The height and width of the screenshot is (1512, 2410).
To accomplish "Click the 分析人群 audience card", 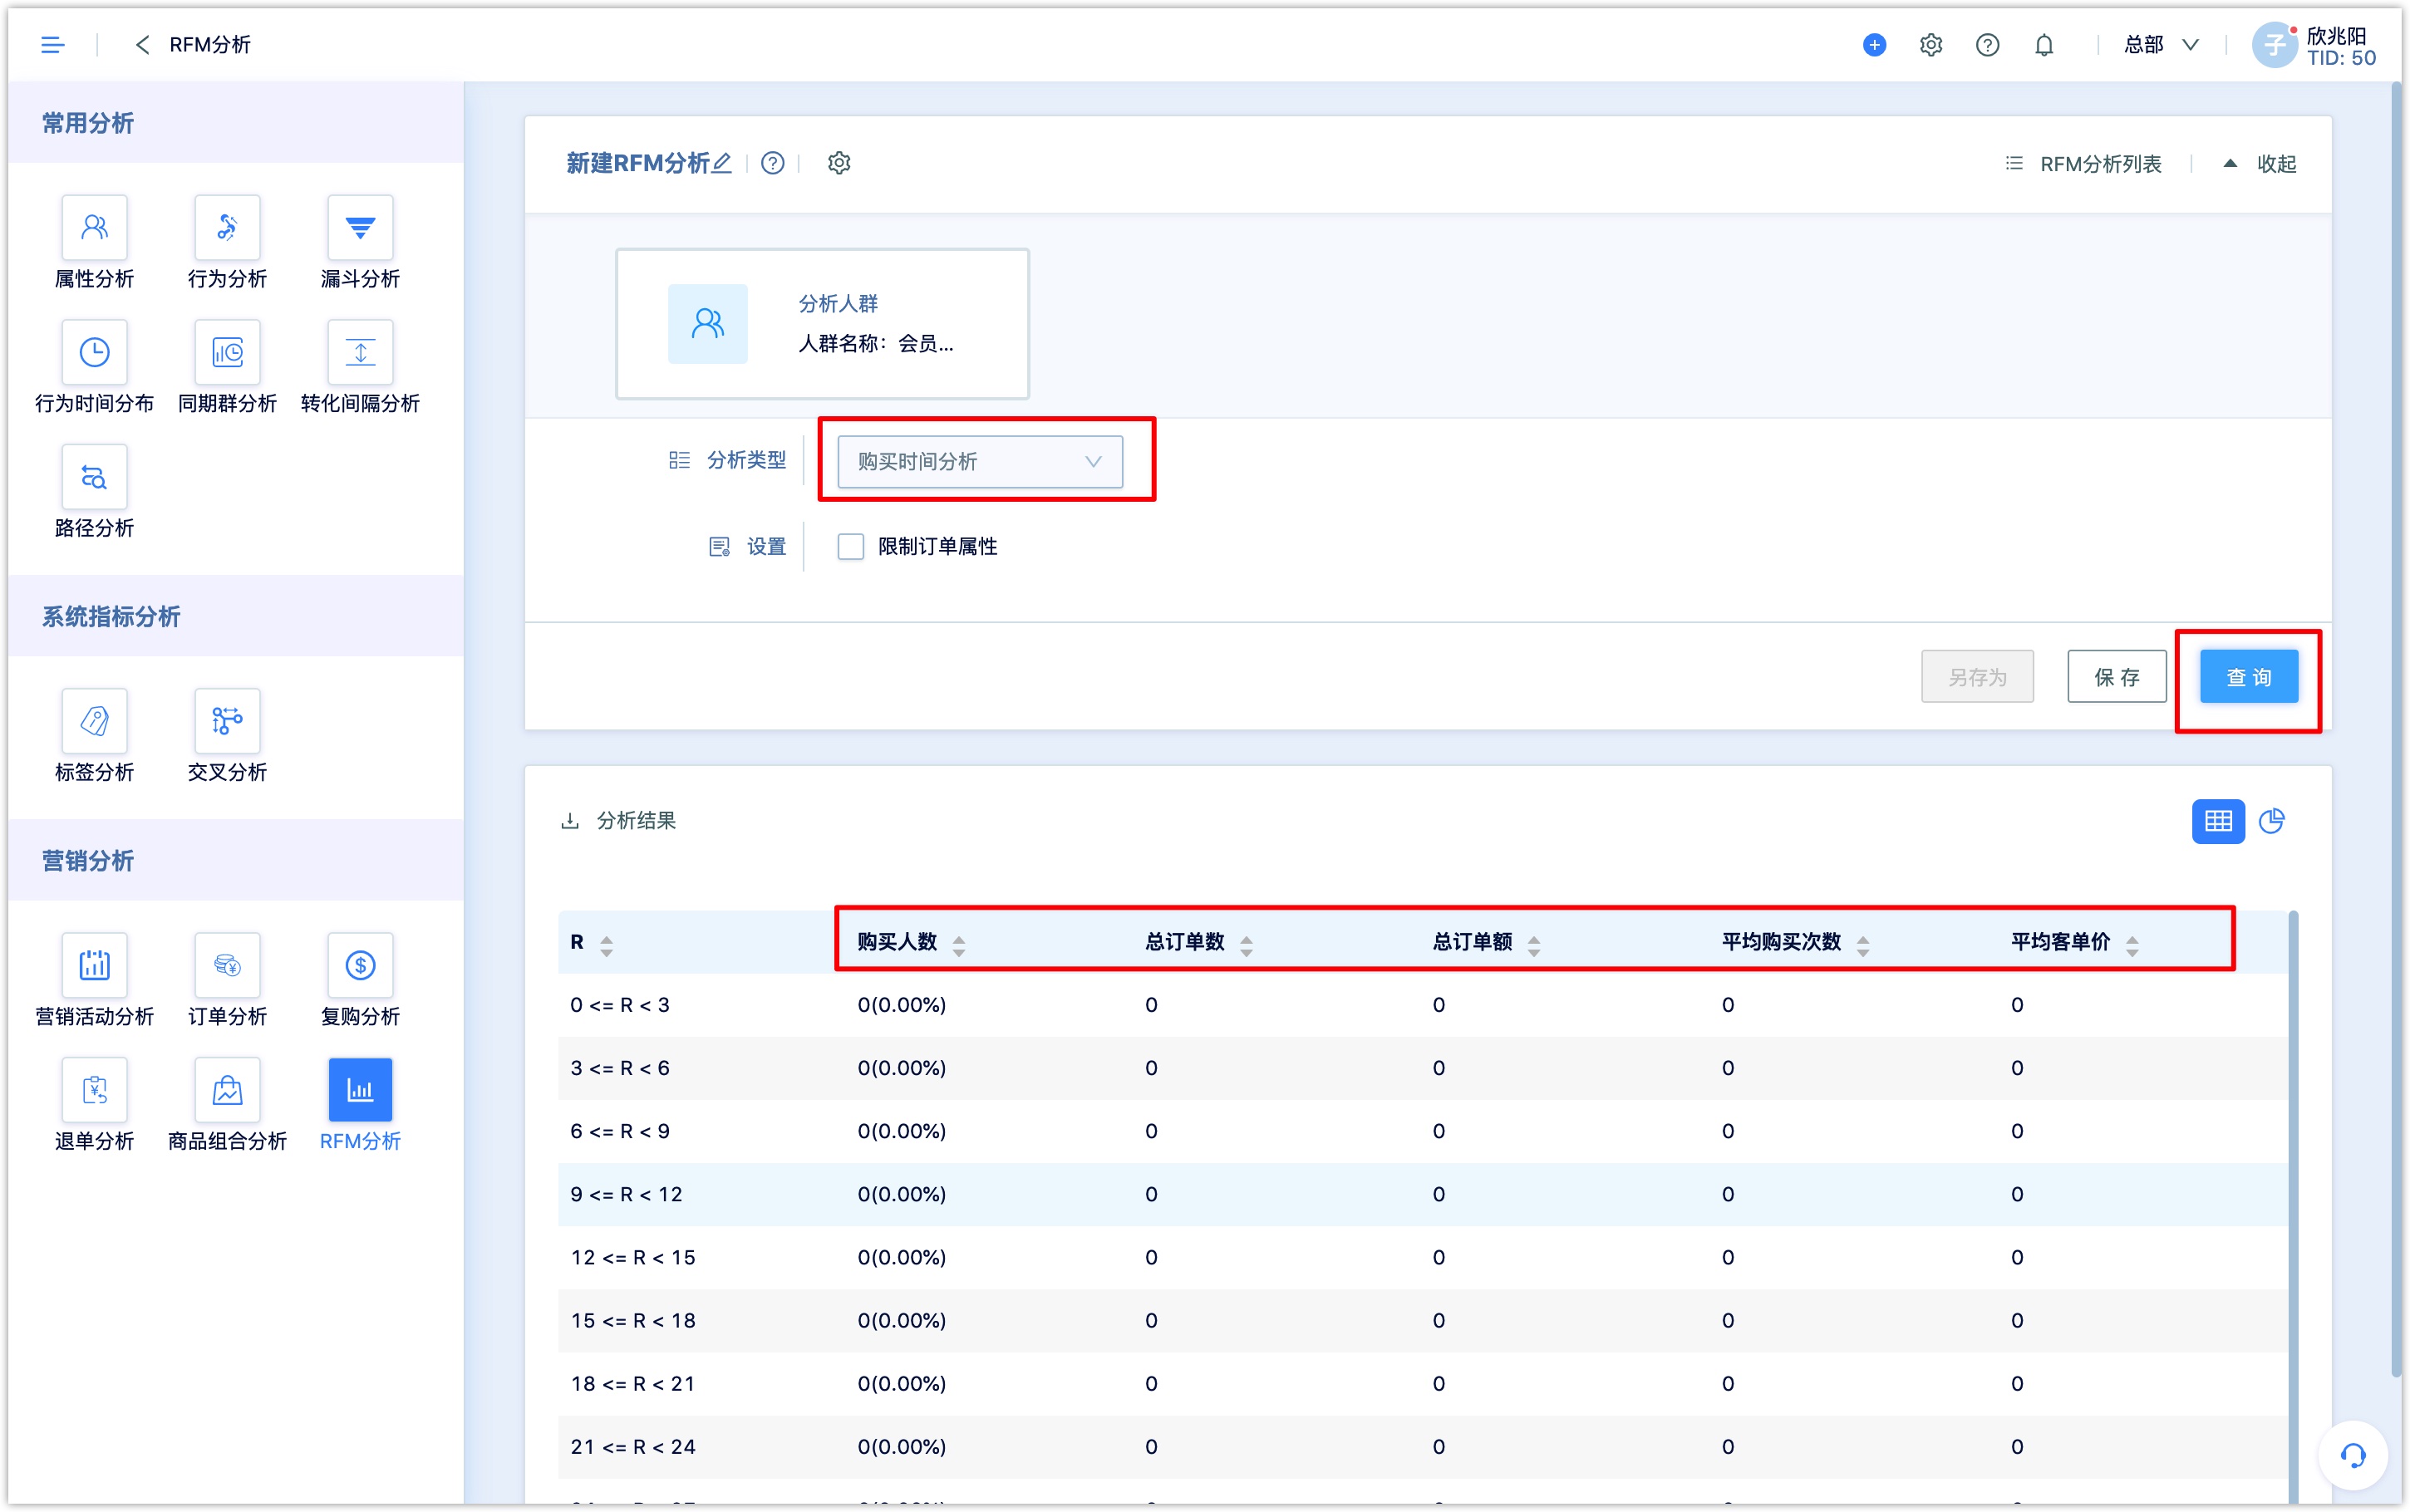I will [x=822, y=323].
